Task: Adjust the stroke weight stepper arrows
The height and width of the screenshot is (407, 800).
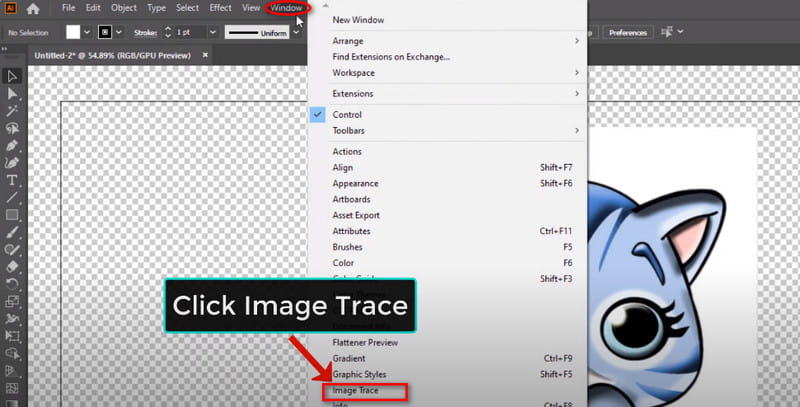Action: click(168, 33)
